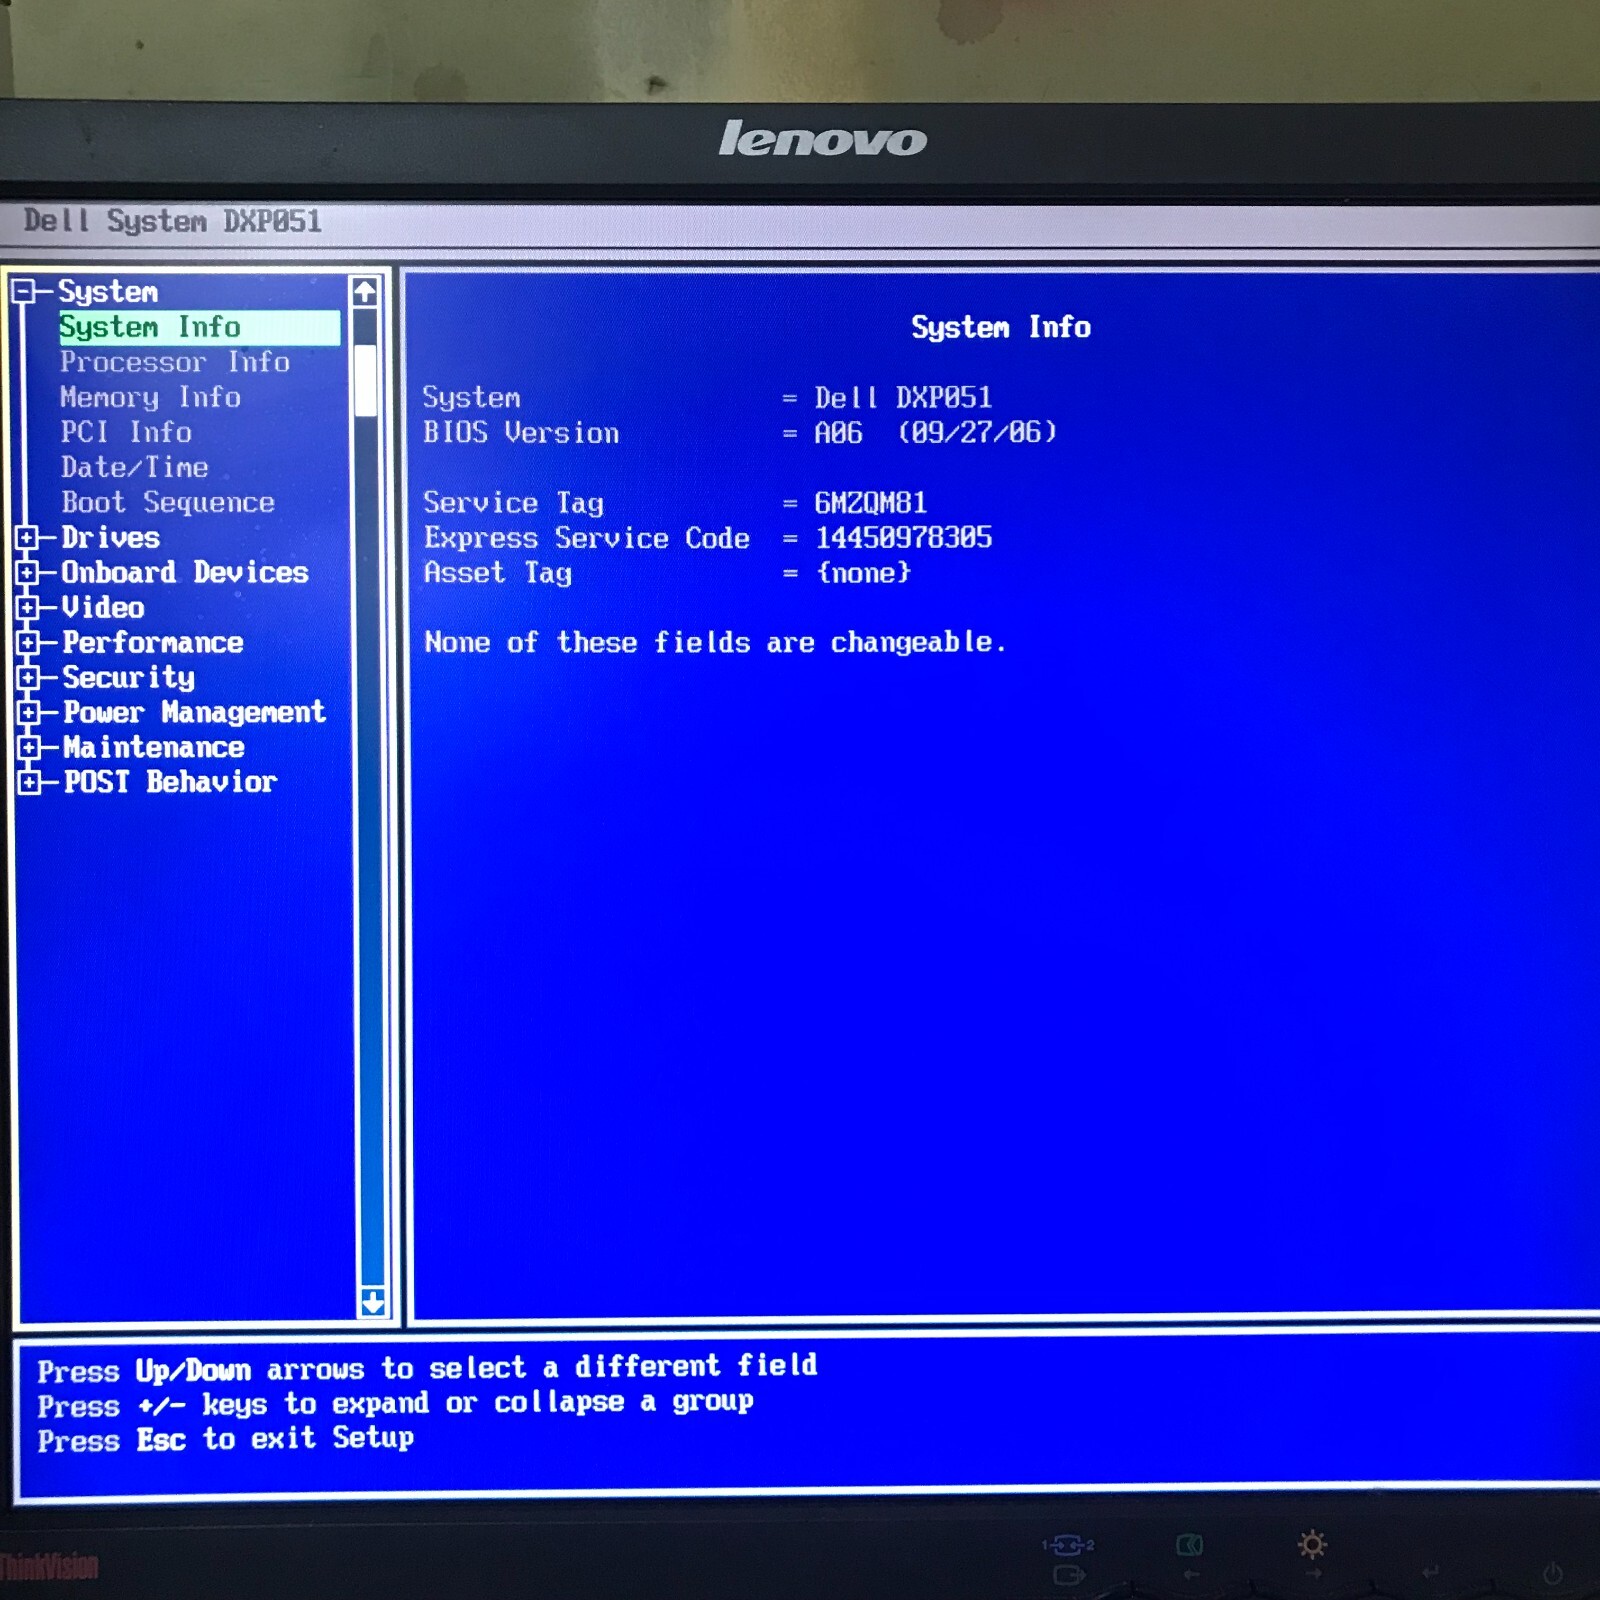
Task: Expand the Power Management plus box
Action: [x=29, y=713]
